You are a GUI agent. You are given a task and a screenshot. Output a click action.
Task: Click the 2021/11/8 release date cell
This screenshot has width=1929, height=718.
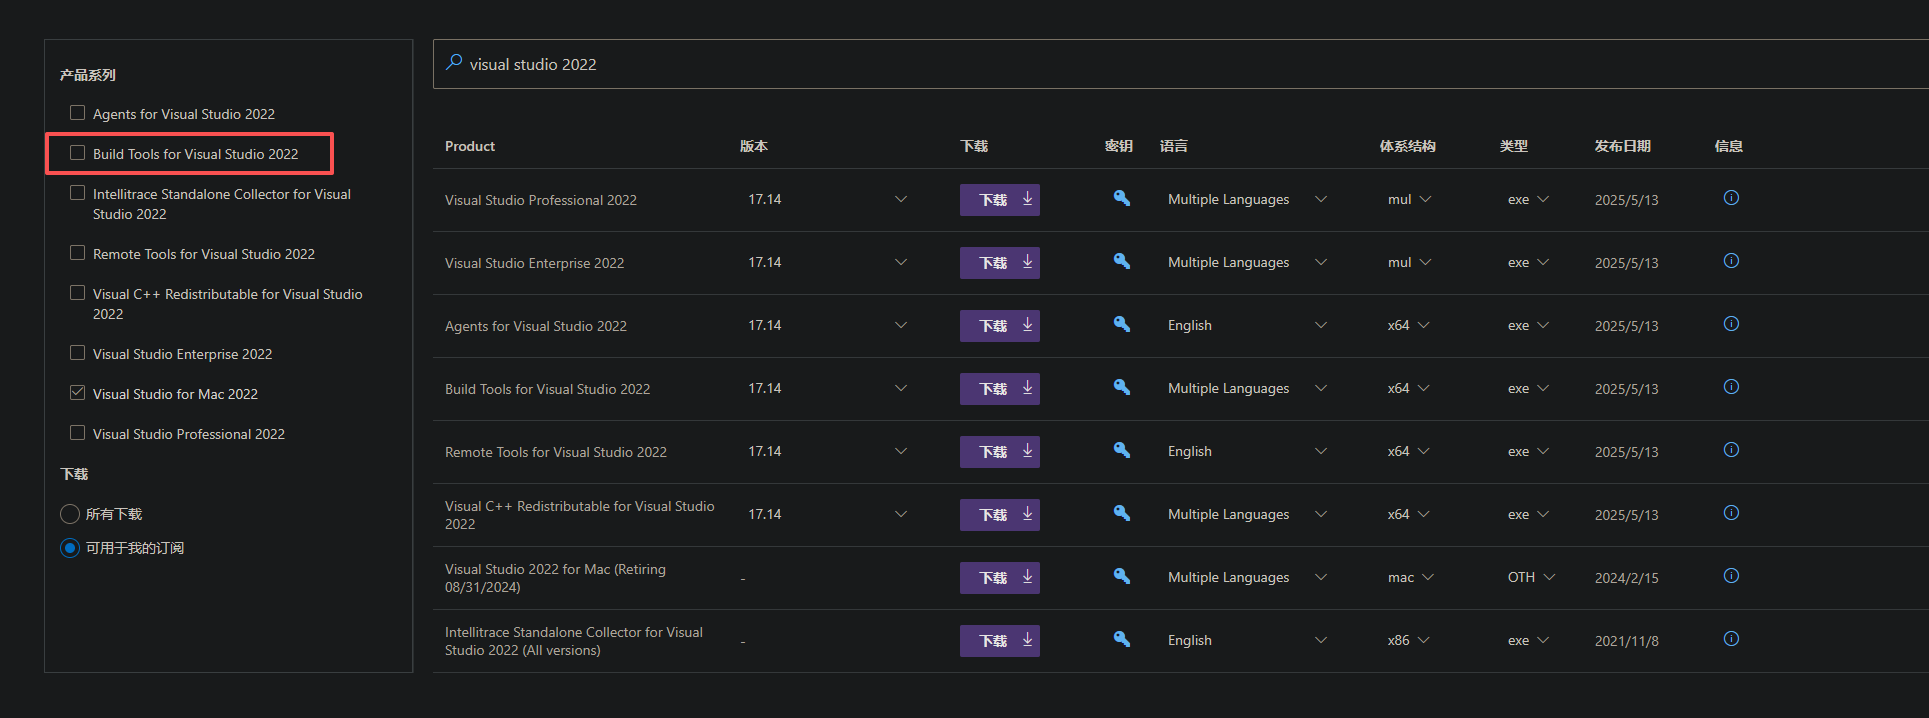1627,641
